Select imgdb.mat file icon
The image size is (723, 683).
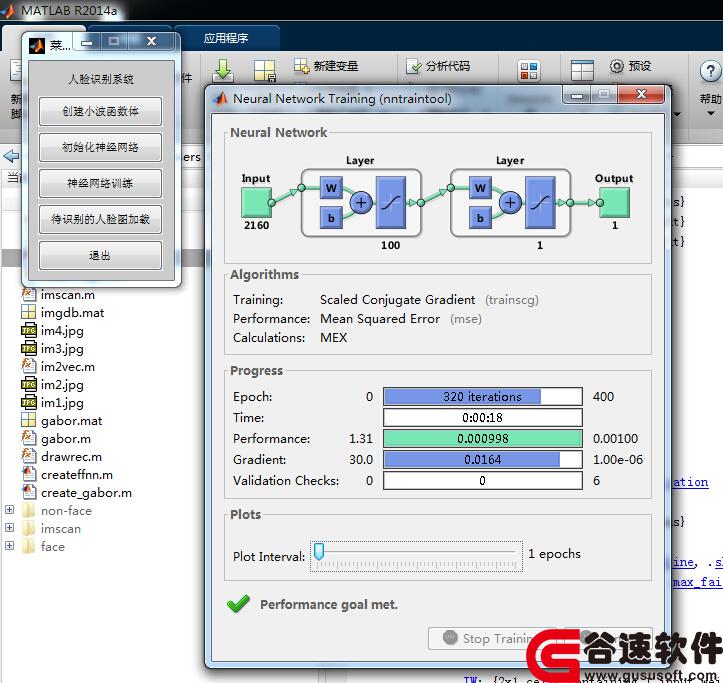click(28, 312)
